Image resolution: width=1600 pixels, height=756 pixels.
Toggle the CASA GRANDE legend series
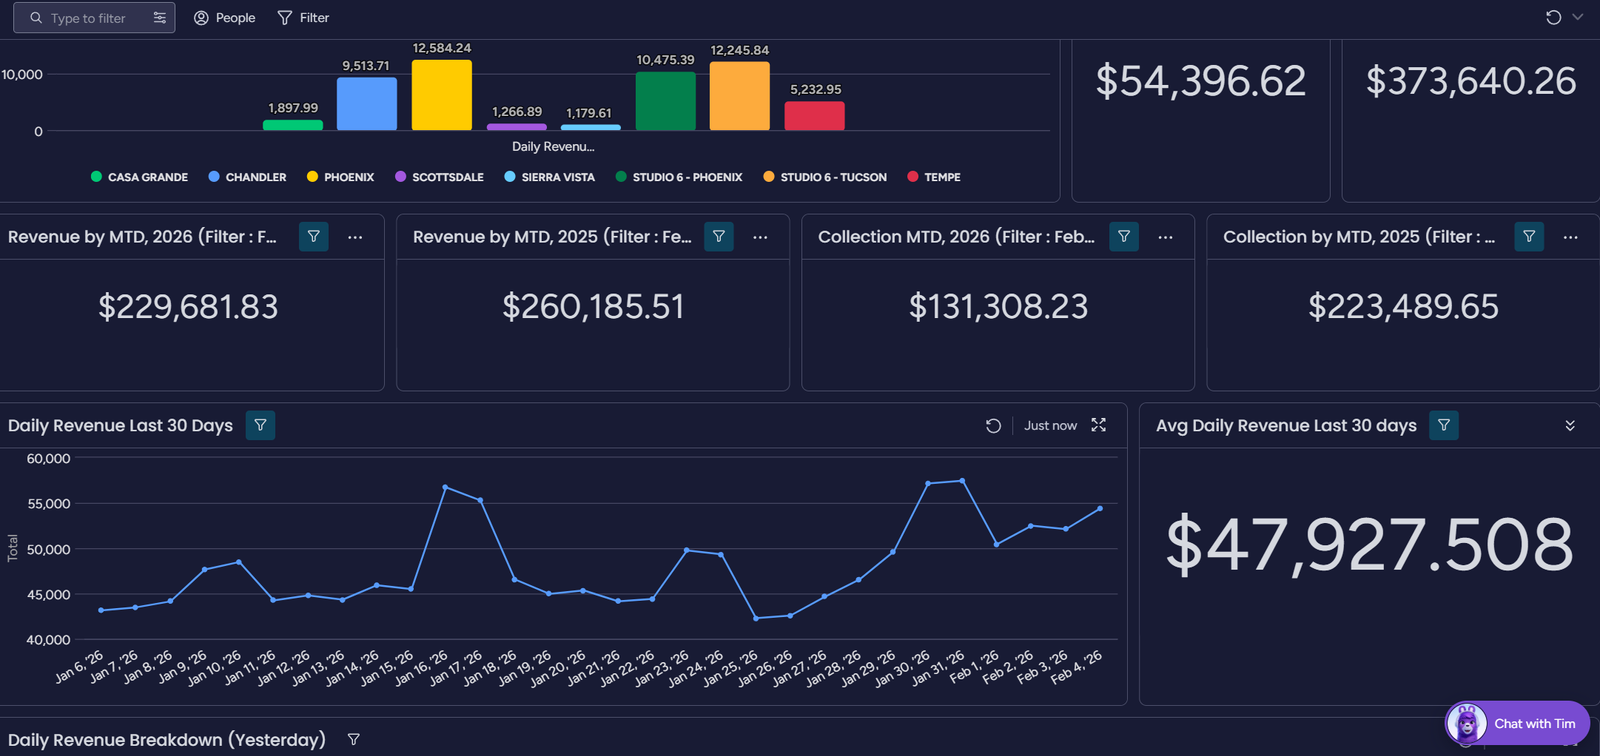tap(139, 177)
